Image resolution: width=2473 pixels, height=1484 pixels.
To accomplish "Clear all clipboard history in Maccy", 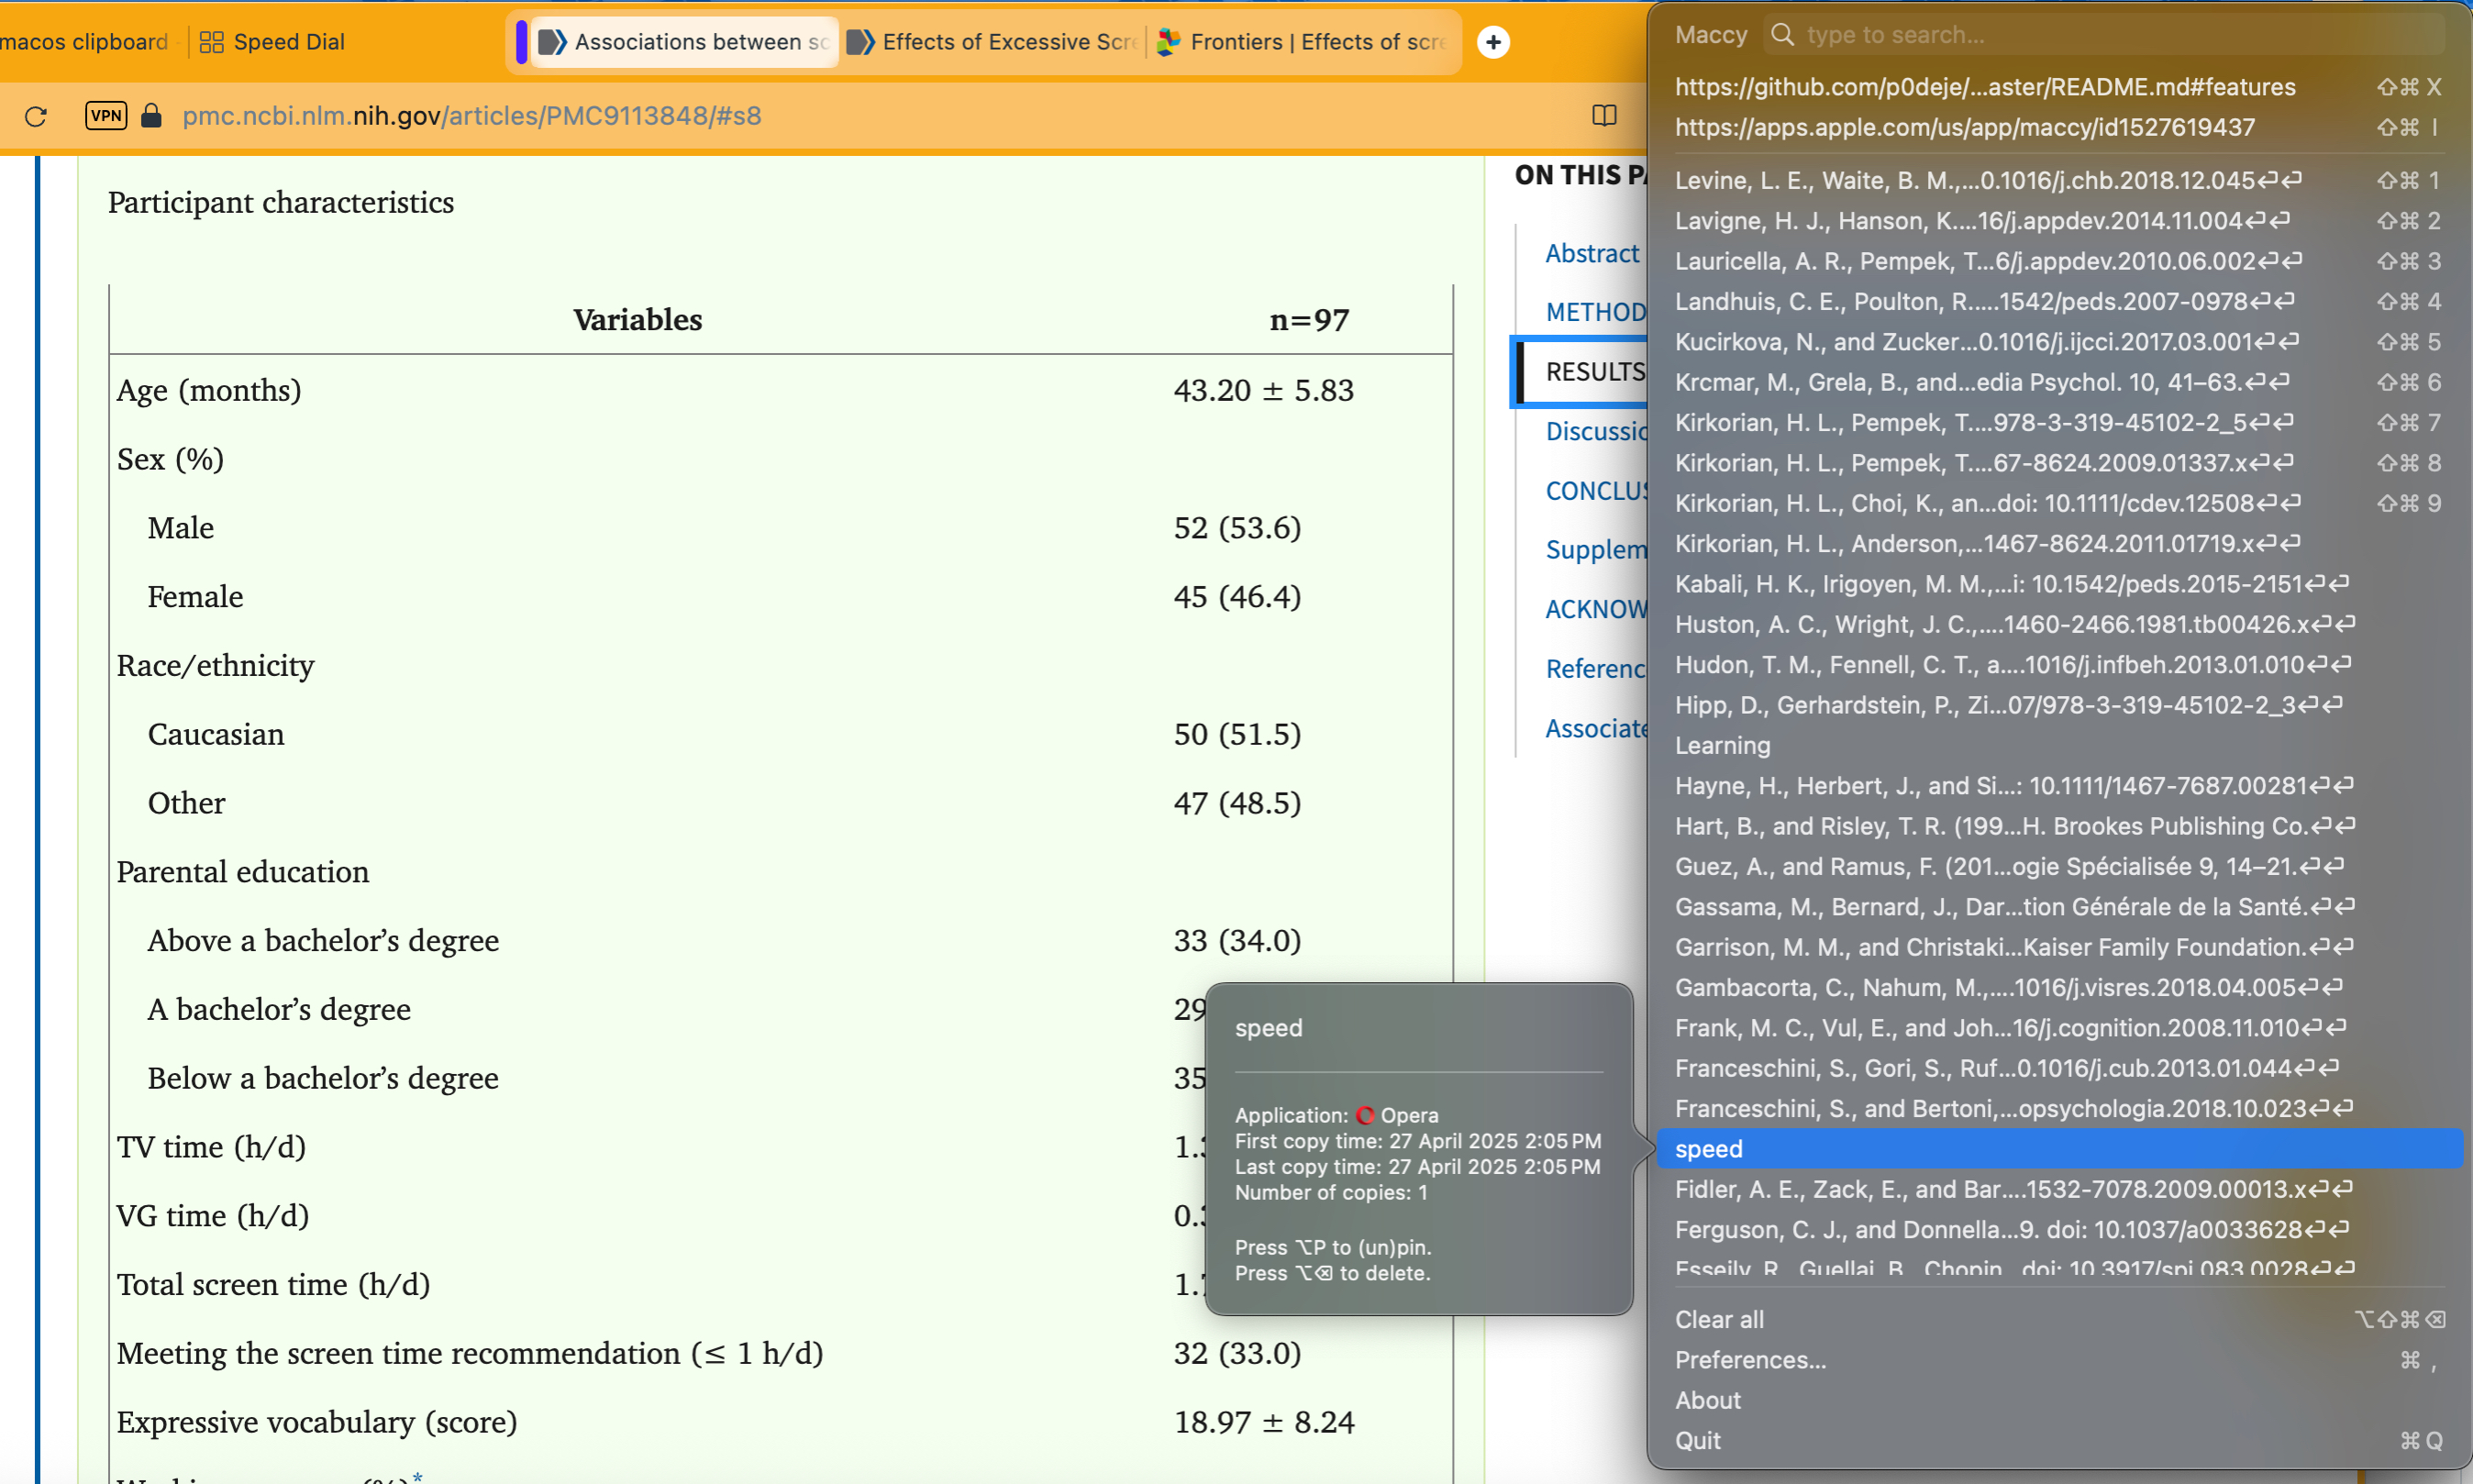I will (1719, 1319).
